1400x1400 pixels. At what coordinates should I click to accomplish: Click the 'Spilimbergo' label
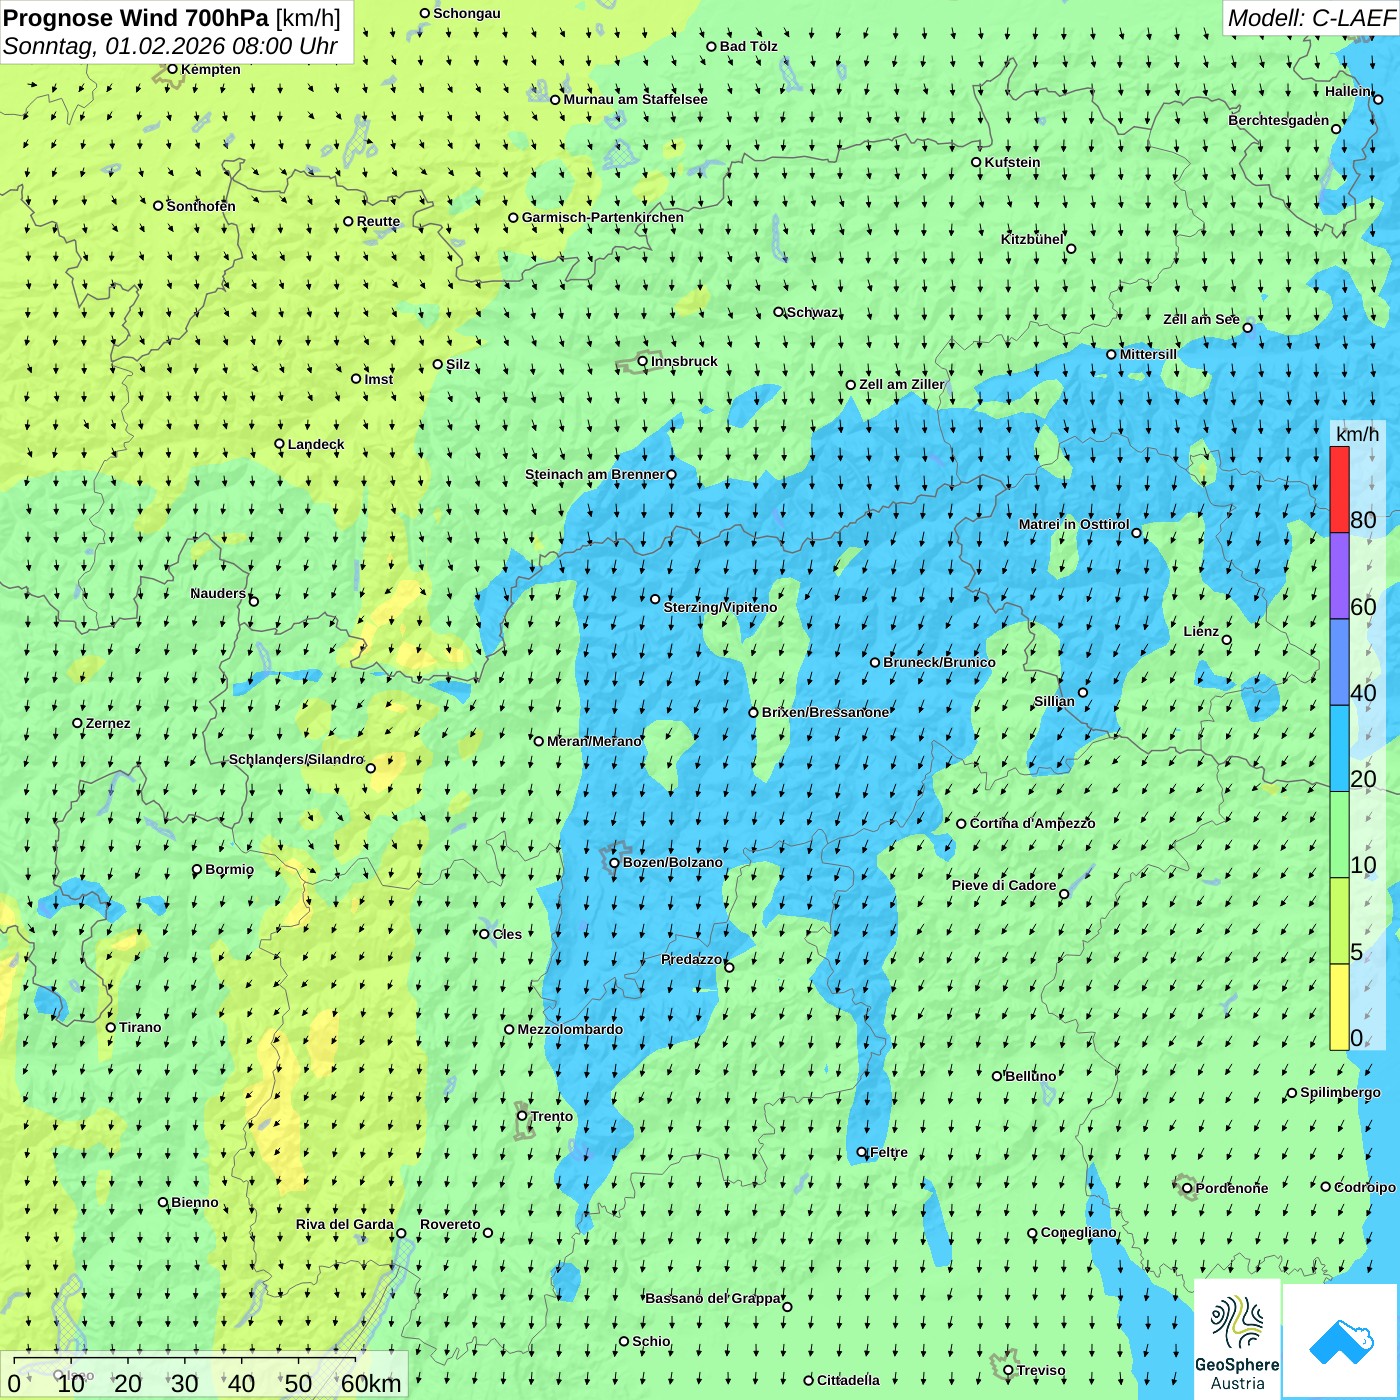1340,1092
